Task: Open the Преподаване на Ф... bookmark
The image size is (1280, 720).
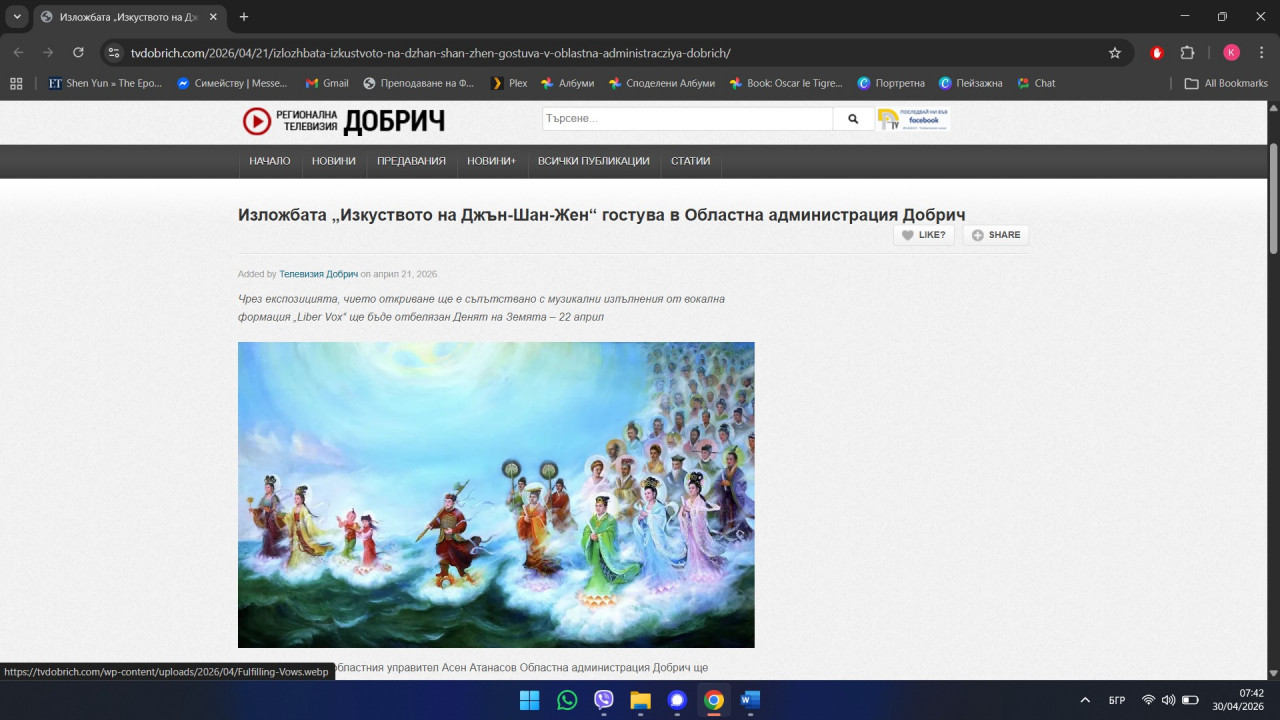Action: (418, 83)
